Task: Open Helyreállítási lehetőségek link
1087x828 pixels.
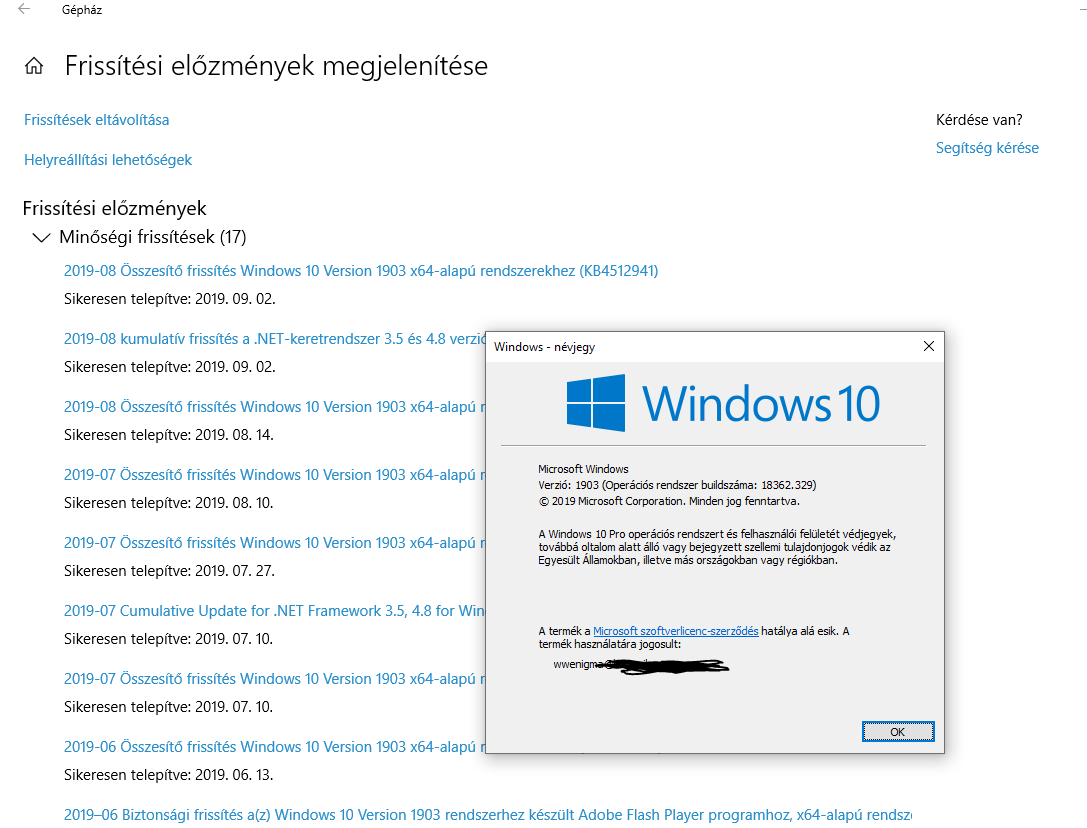Action: coord(107,160)
